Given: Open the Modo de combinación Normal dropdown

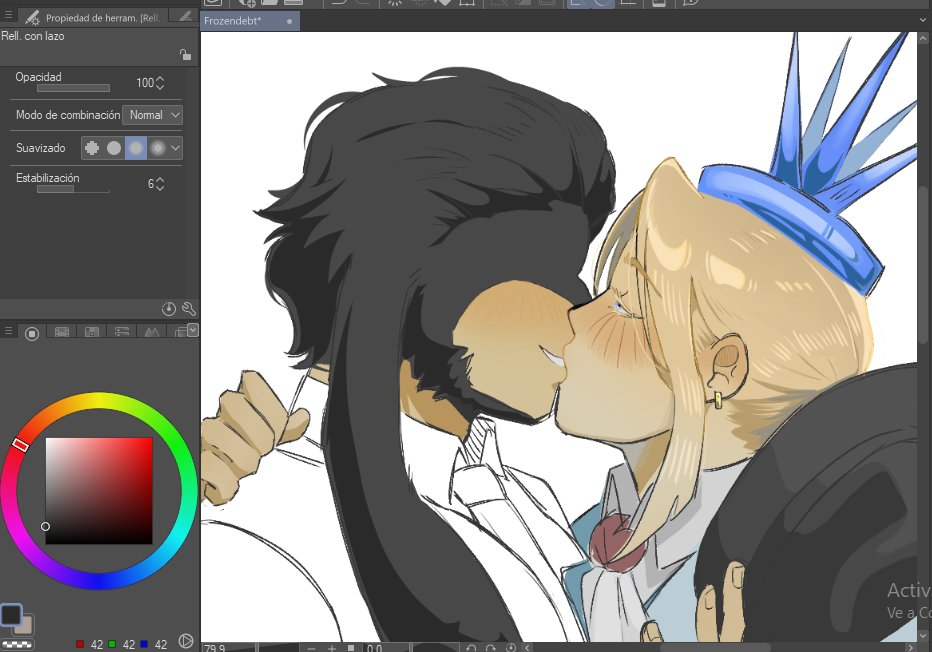Looking at the screenshot, I should [152, 115].
